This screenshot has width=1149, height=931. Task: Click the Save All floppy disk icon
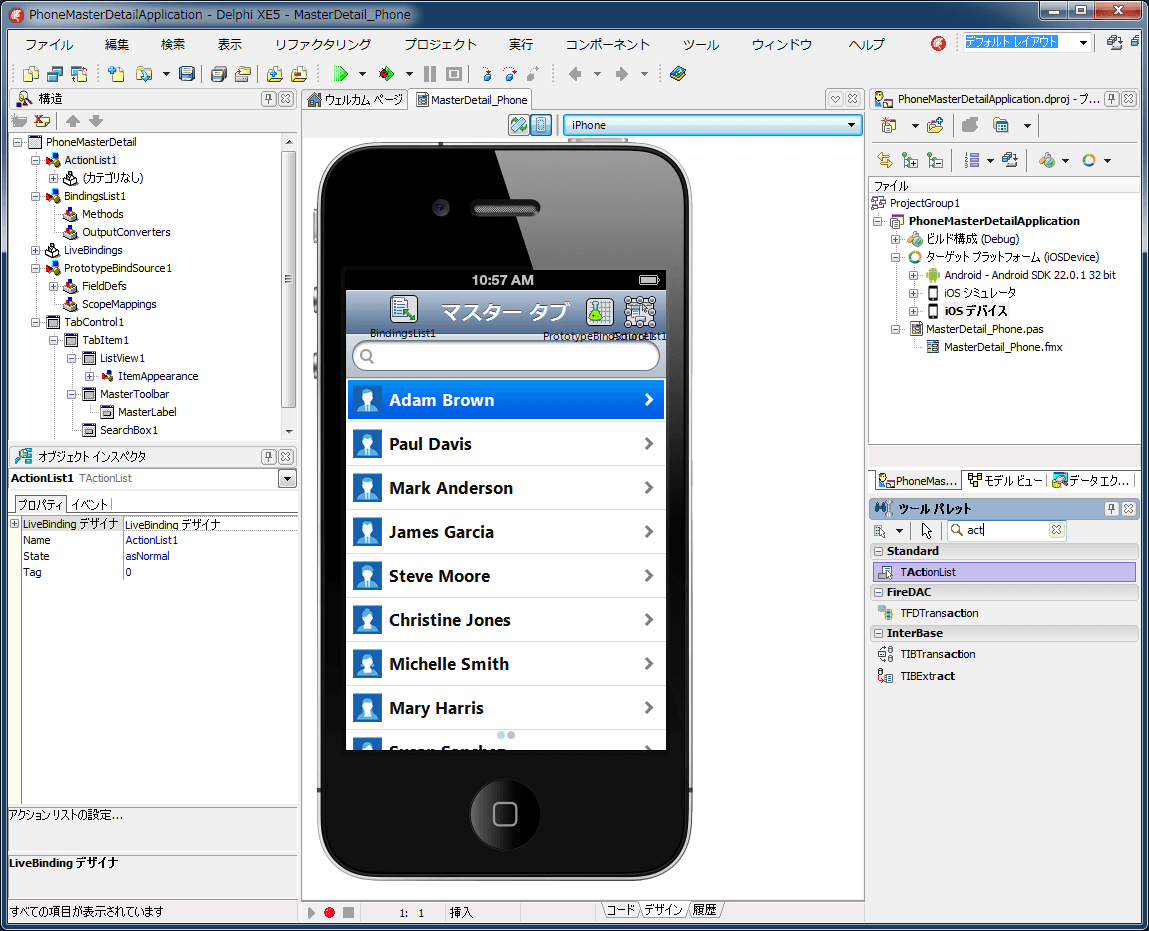click(218, 74)
